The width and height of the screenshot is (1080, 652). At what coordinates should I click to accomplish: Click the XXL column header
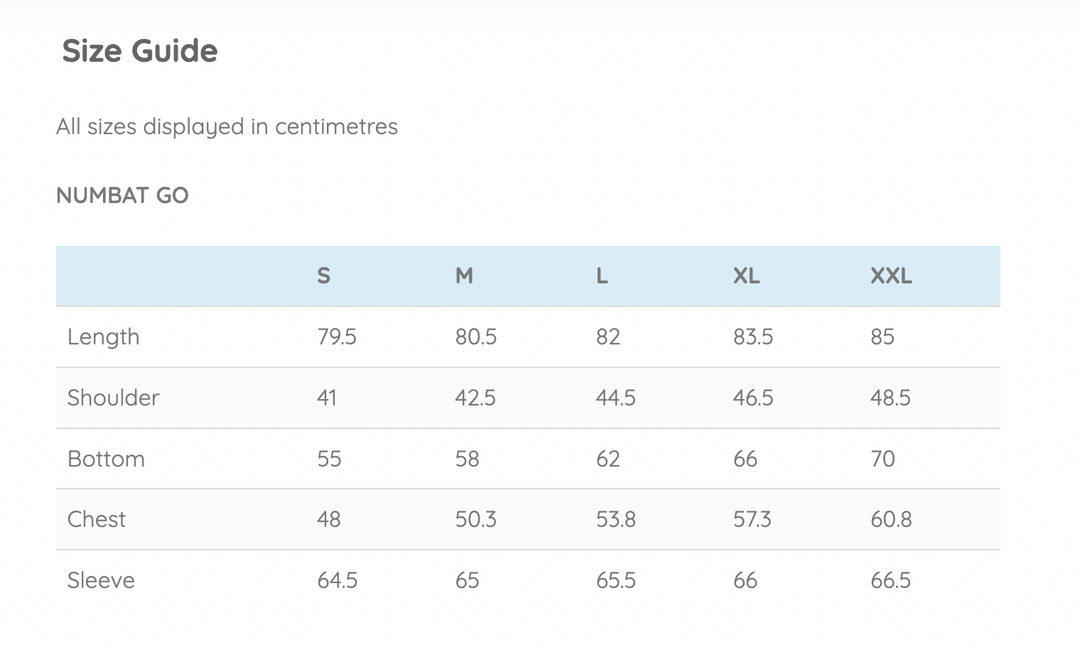[891, 276]
